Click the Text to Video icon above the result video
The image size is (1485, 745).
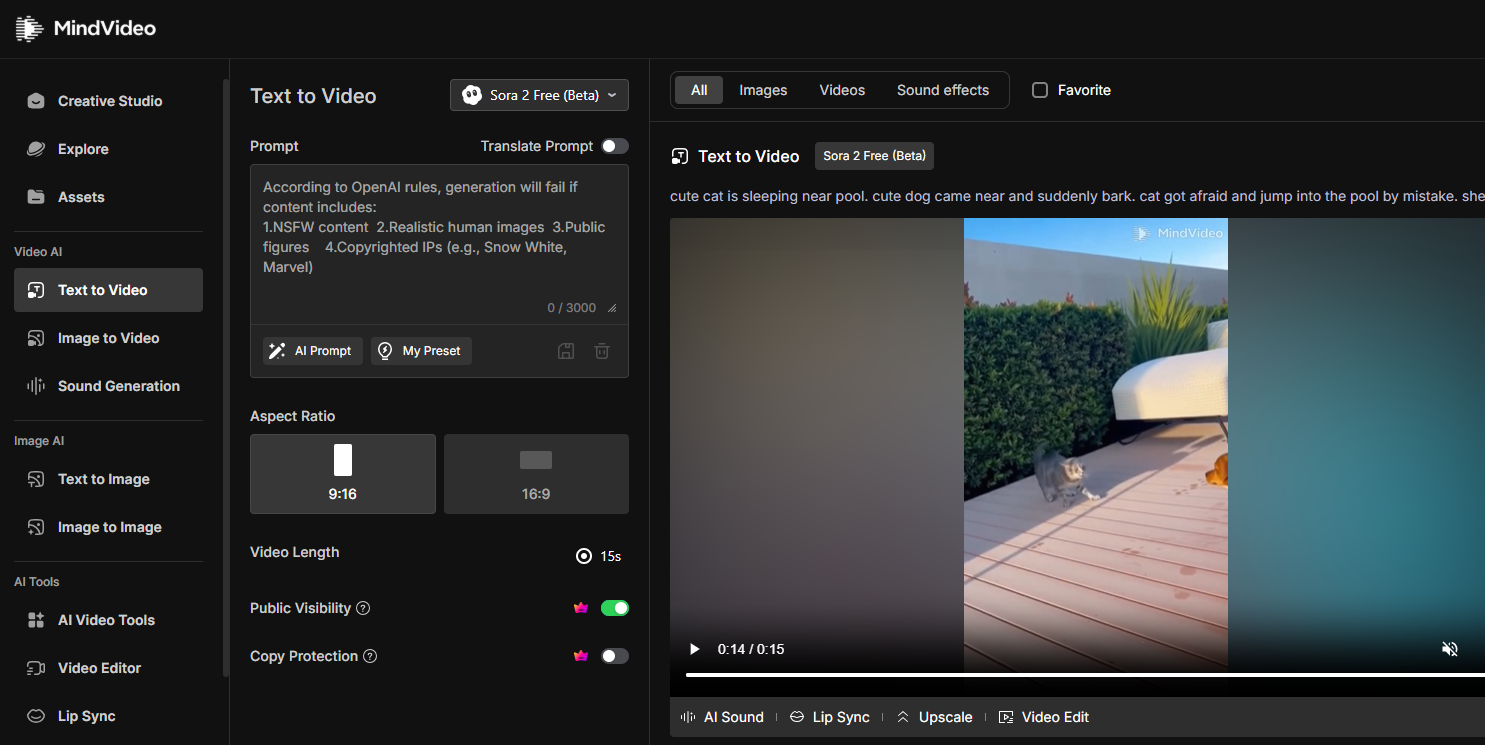[x=680, y=156]
